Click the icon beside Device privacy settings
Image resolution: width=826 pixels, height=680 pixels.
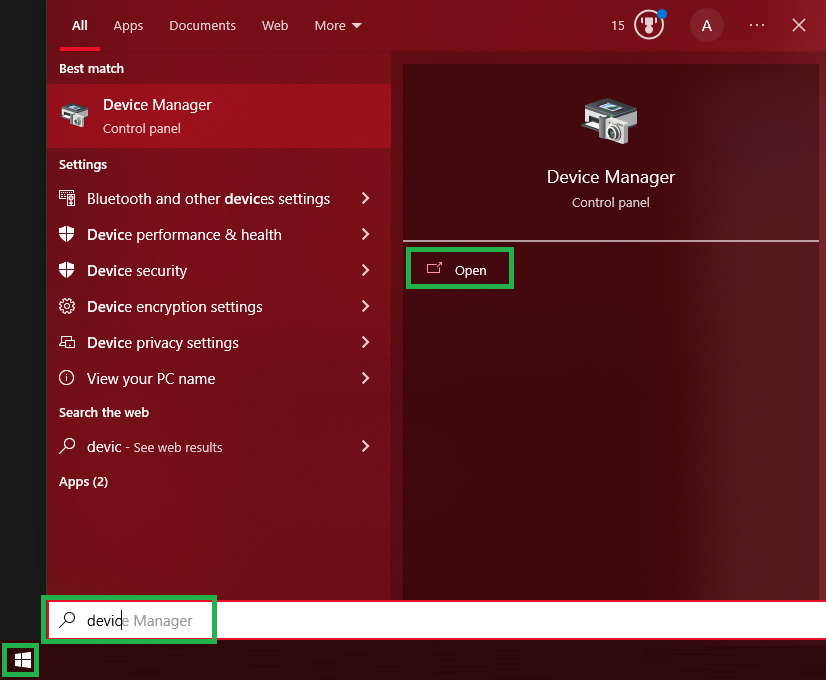tap(67, 342)
